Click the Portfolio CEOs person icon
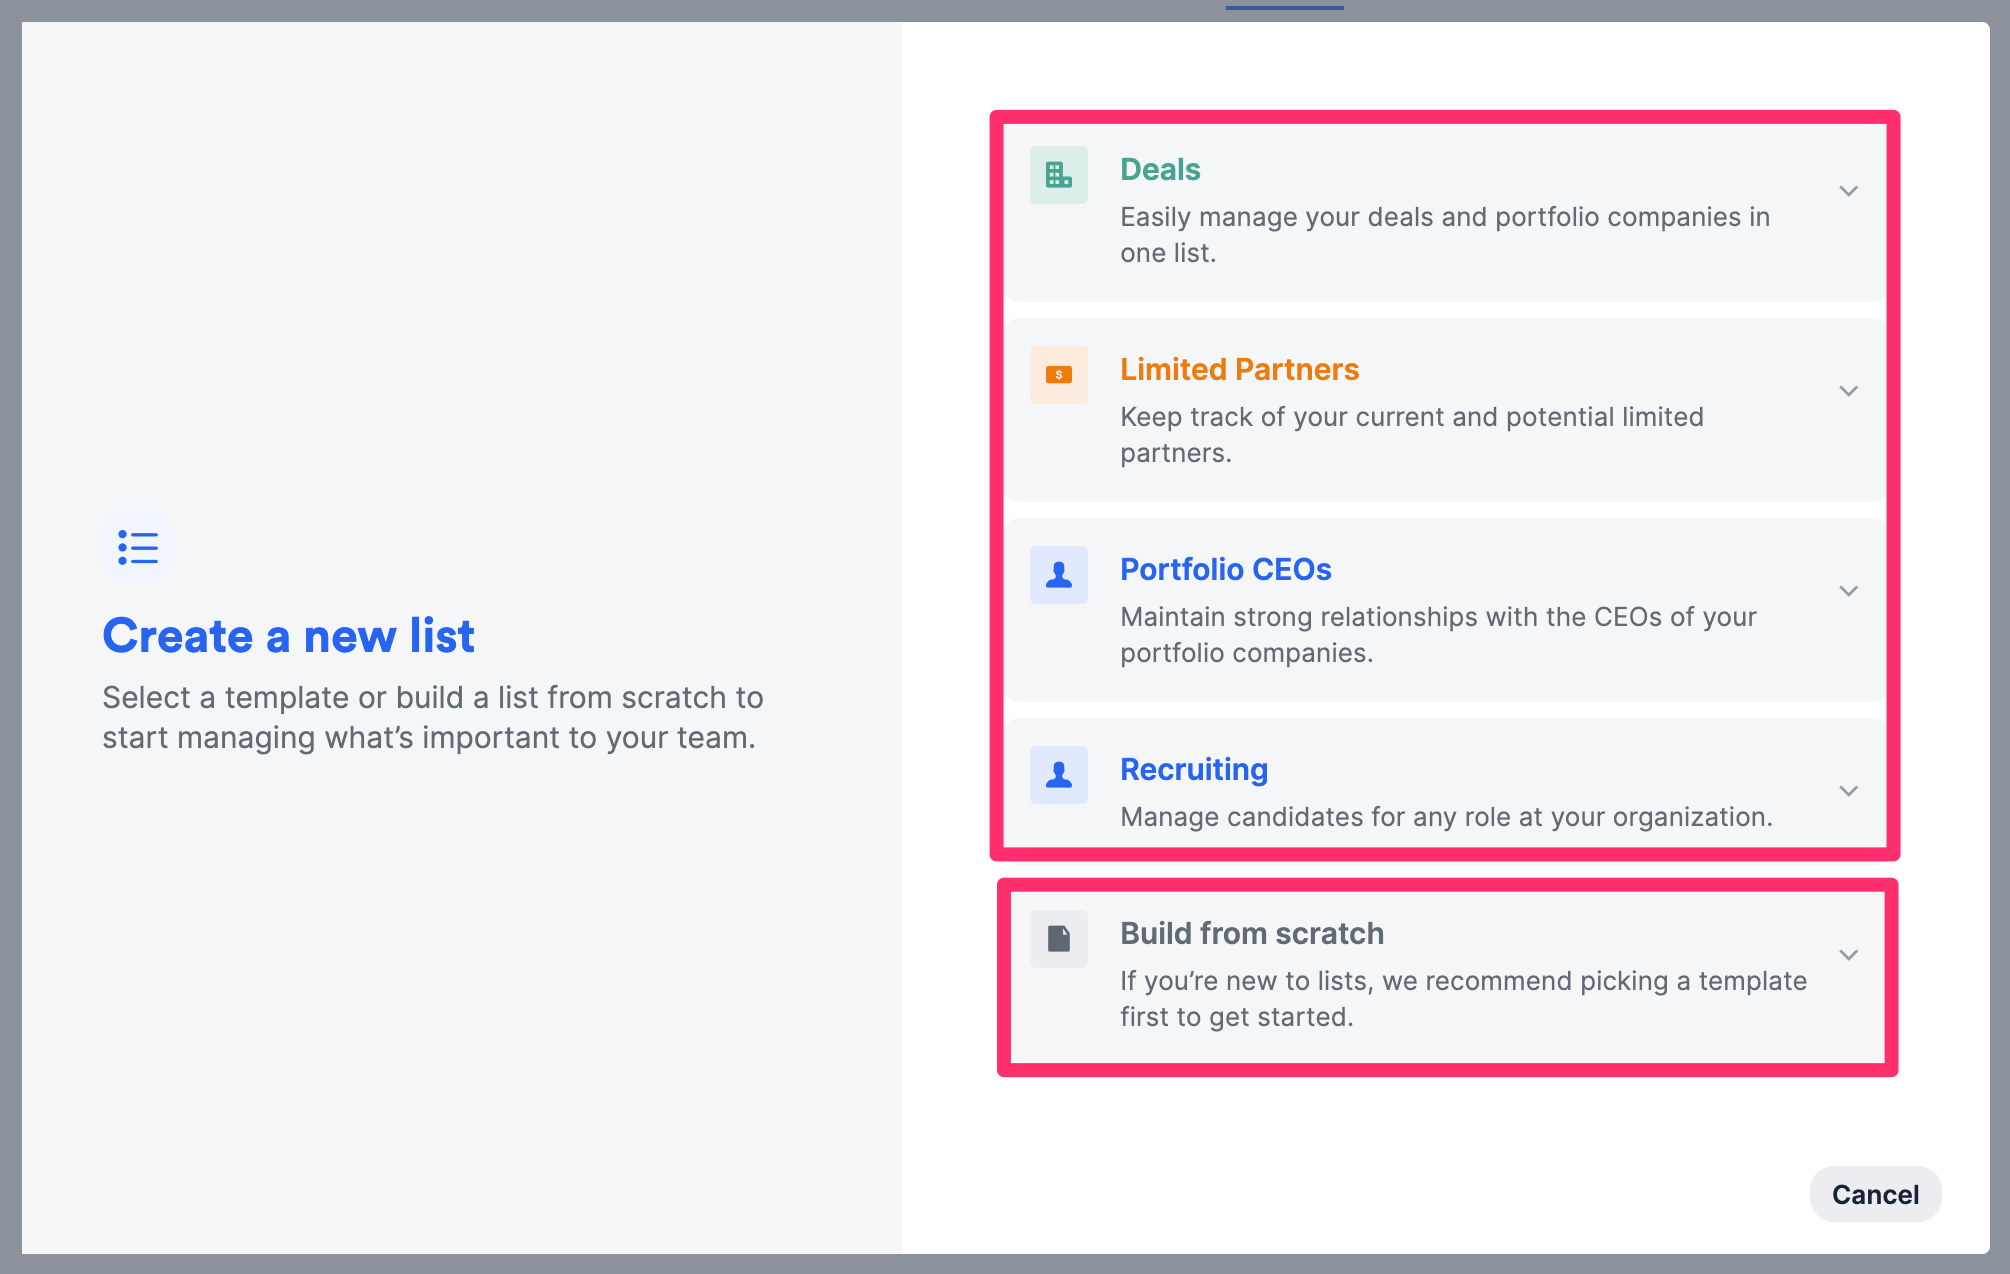 click(1058, 575)
